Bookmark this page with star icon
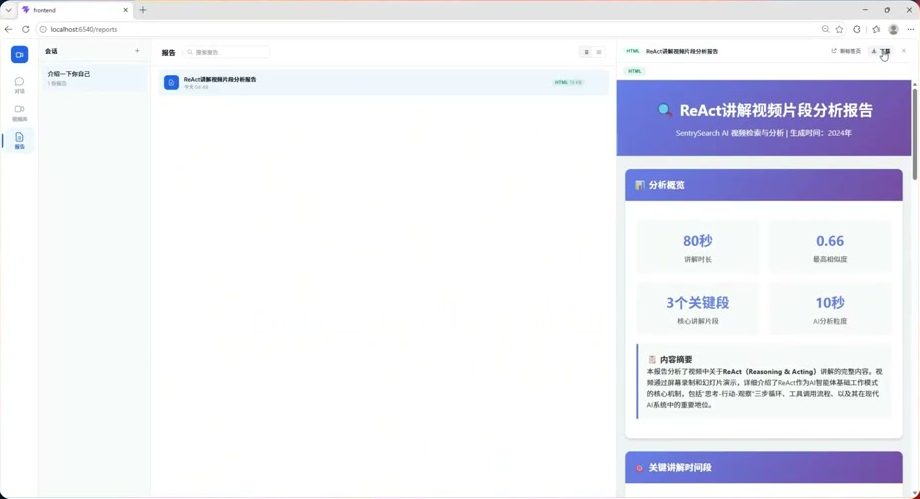This screenshot has height=499, width=920. click(x=840, y=29)
